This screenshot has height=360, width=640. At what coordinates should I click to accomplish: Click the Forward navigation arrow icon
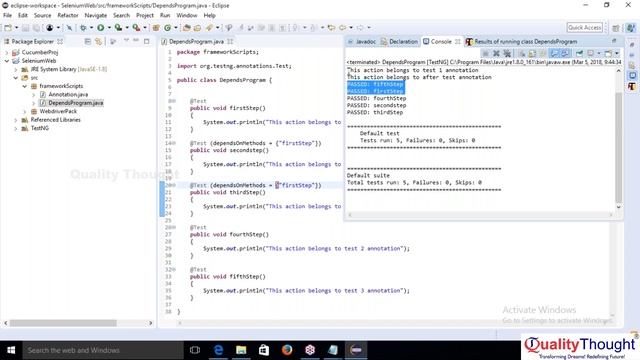pos(360,28)
